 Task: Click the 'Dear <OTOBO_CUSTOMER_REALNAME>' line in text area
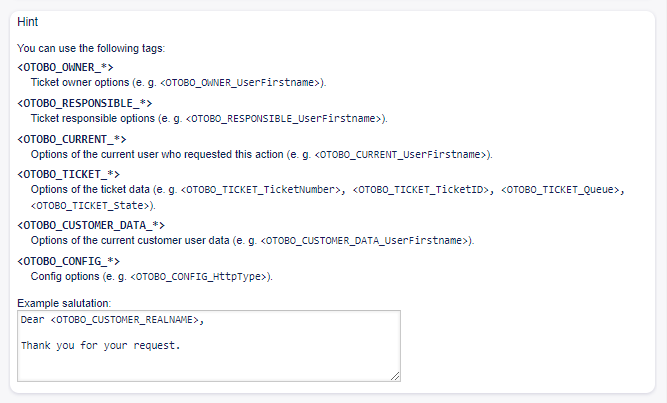[117, 320]
